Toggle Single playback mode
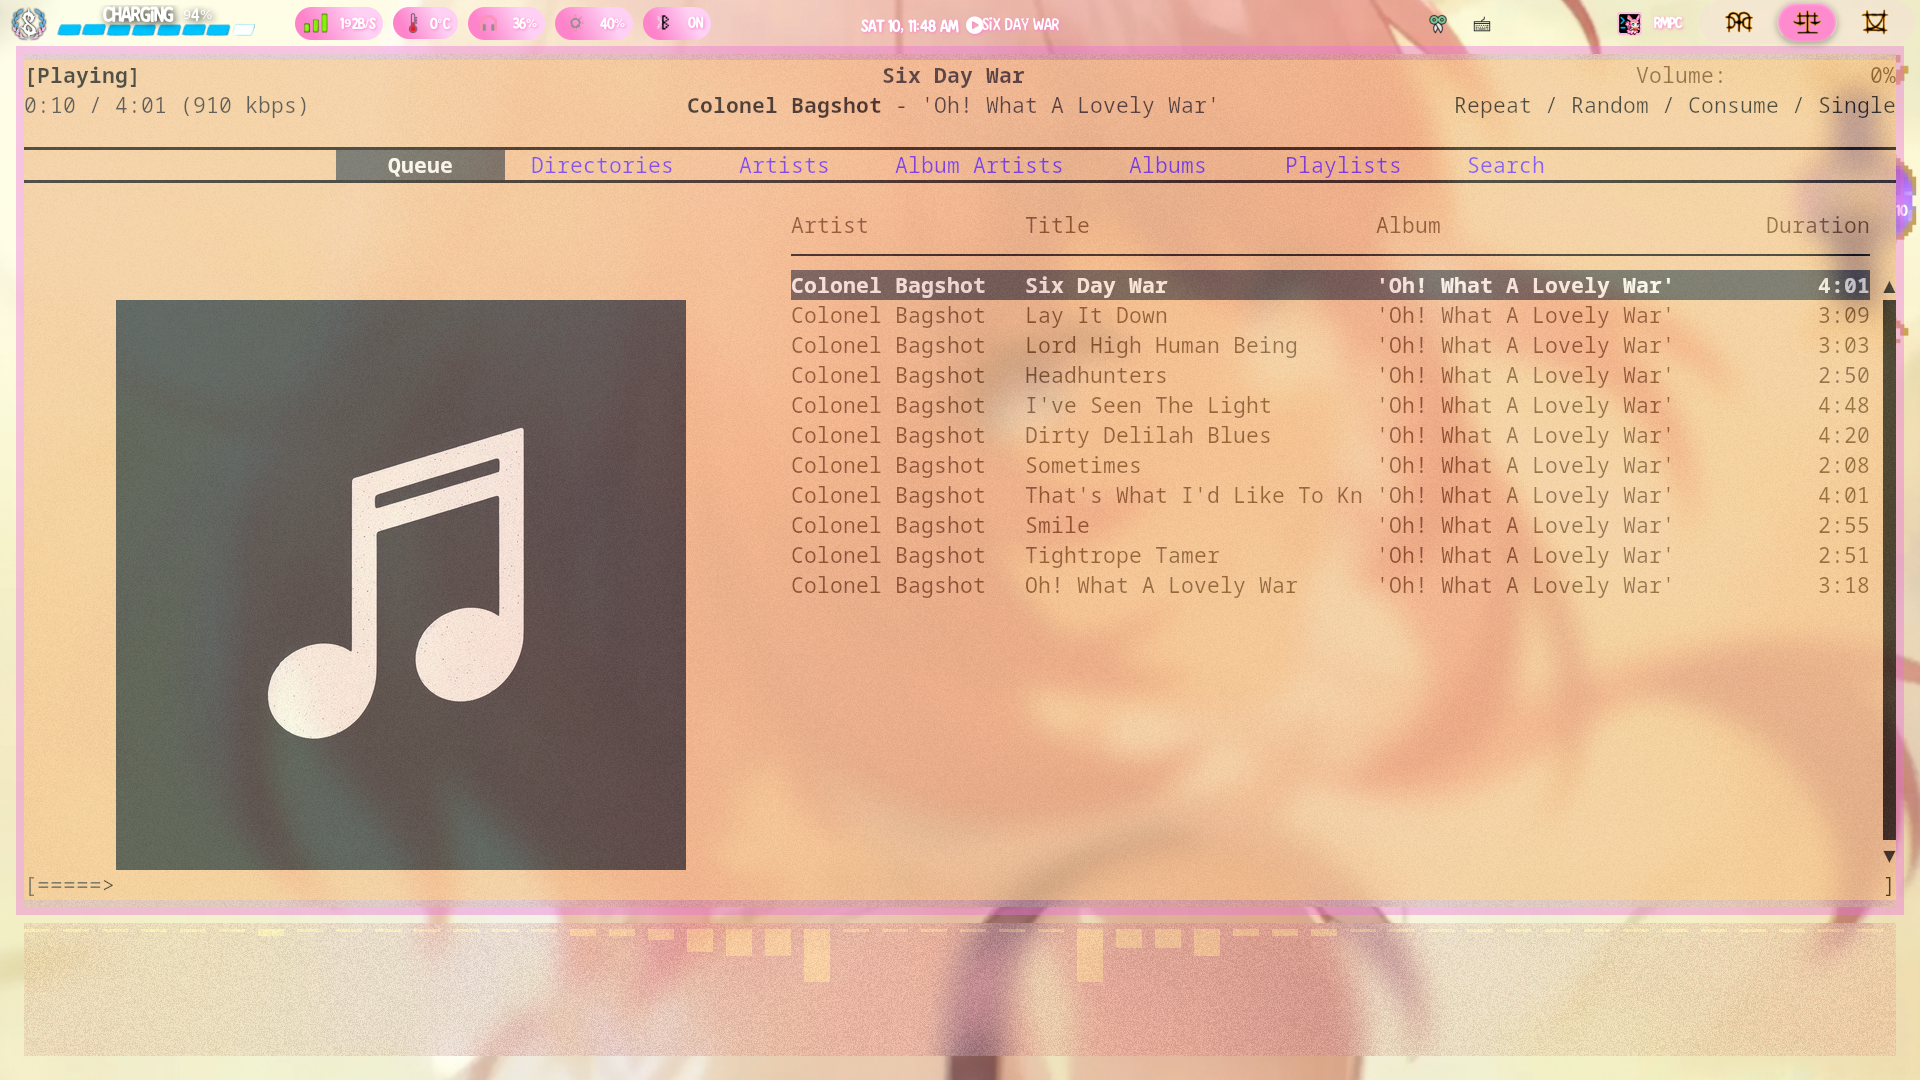This screenshot has height=1080, width=1920. pos(1856,105)
